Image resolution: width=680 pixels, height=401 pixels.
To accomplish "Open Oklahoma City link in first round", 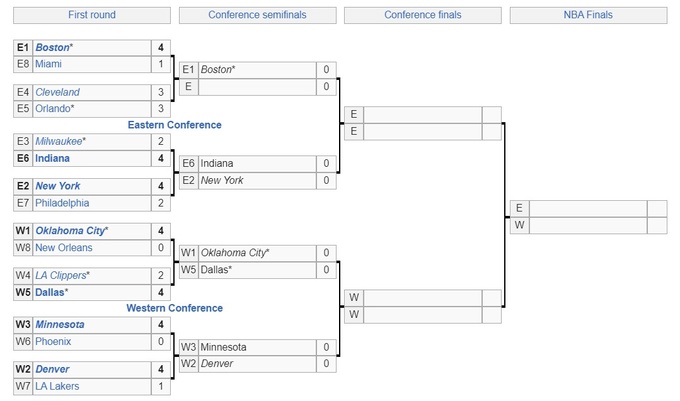I will 70,231.
